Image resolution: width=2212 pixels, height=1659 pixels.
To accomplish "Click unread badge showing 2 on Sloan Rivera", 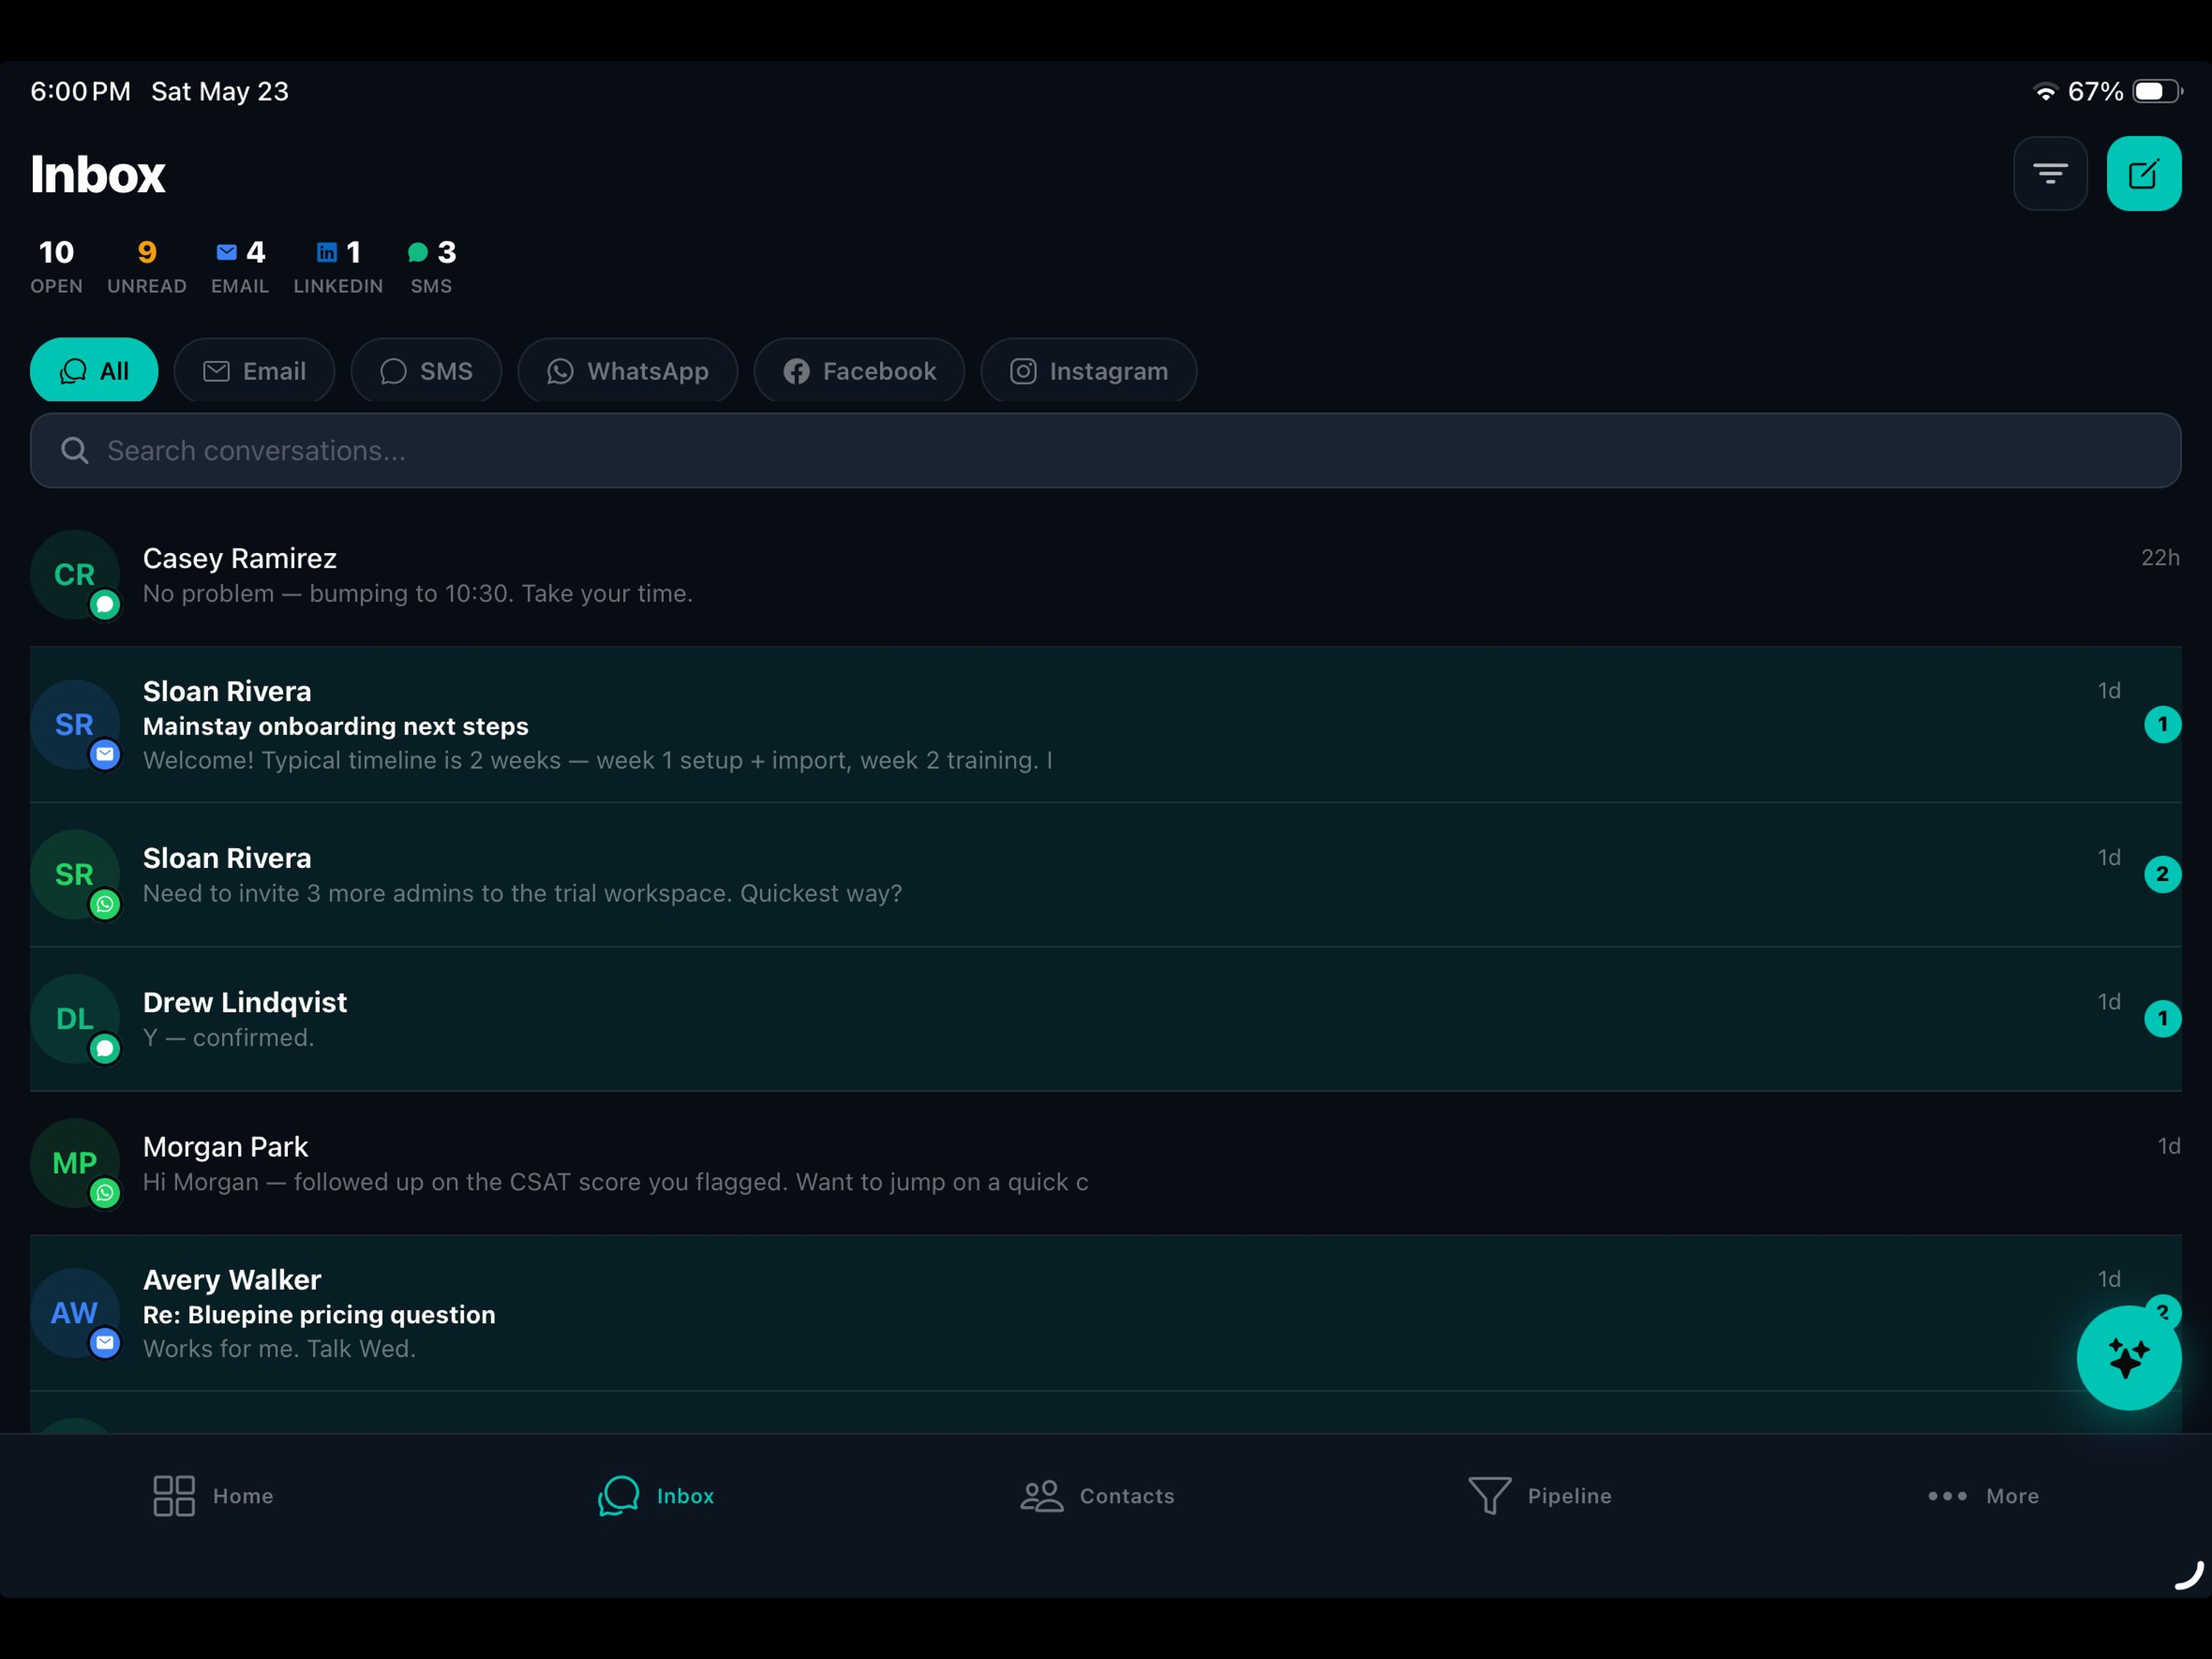I will (x=2162, y=875).
